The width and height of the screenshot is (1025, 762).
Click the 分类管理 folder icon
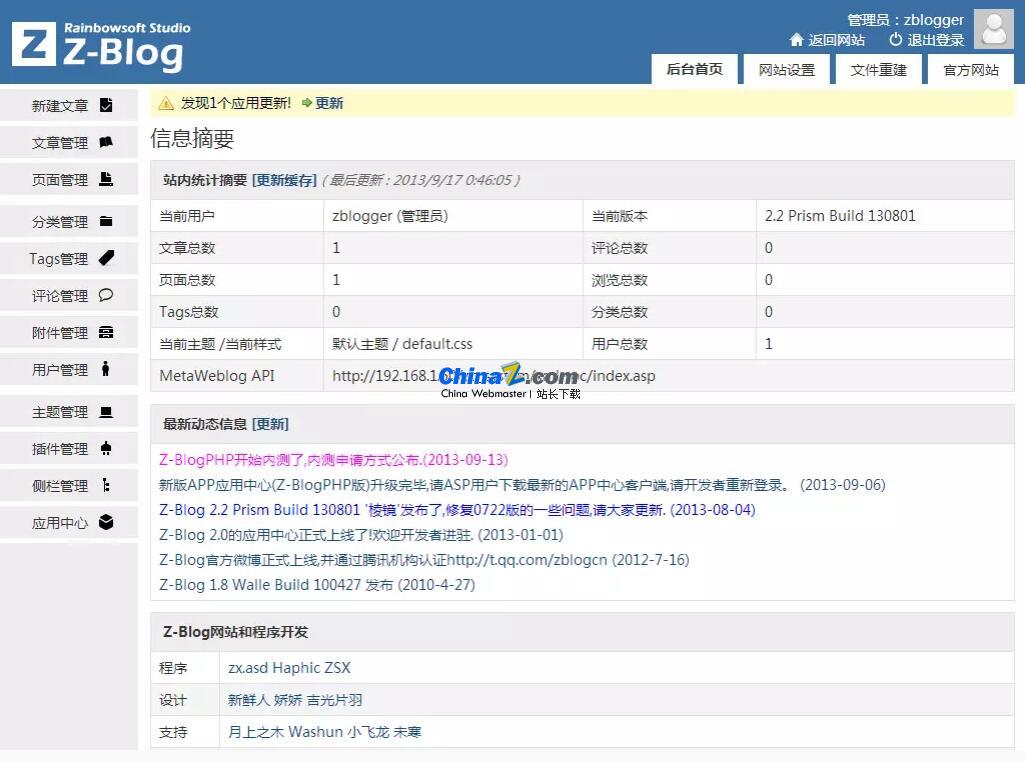click(106, 222)
